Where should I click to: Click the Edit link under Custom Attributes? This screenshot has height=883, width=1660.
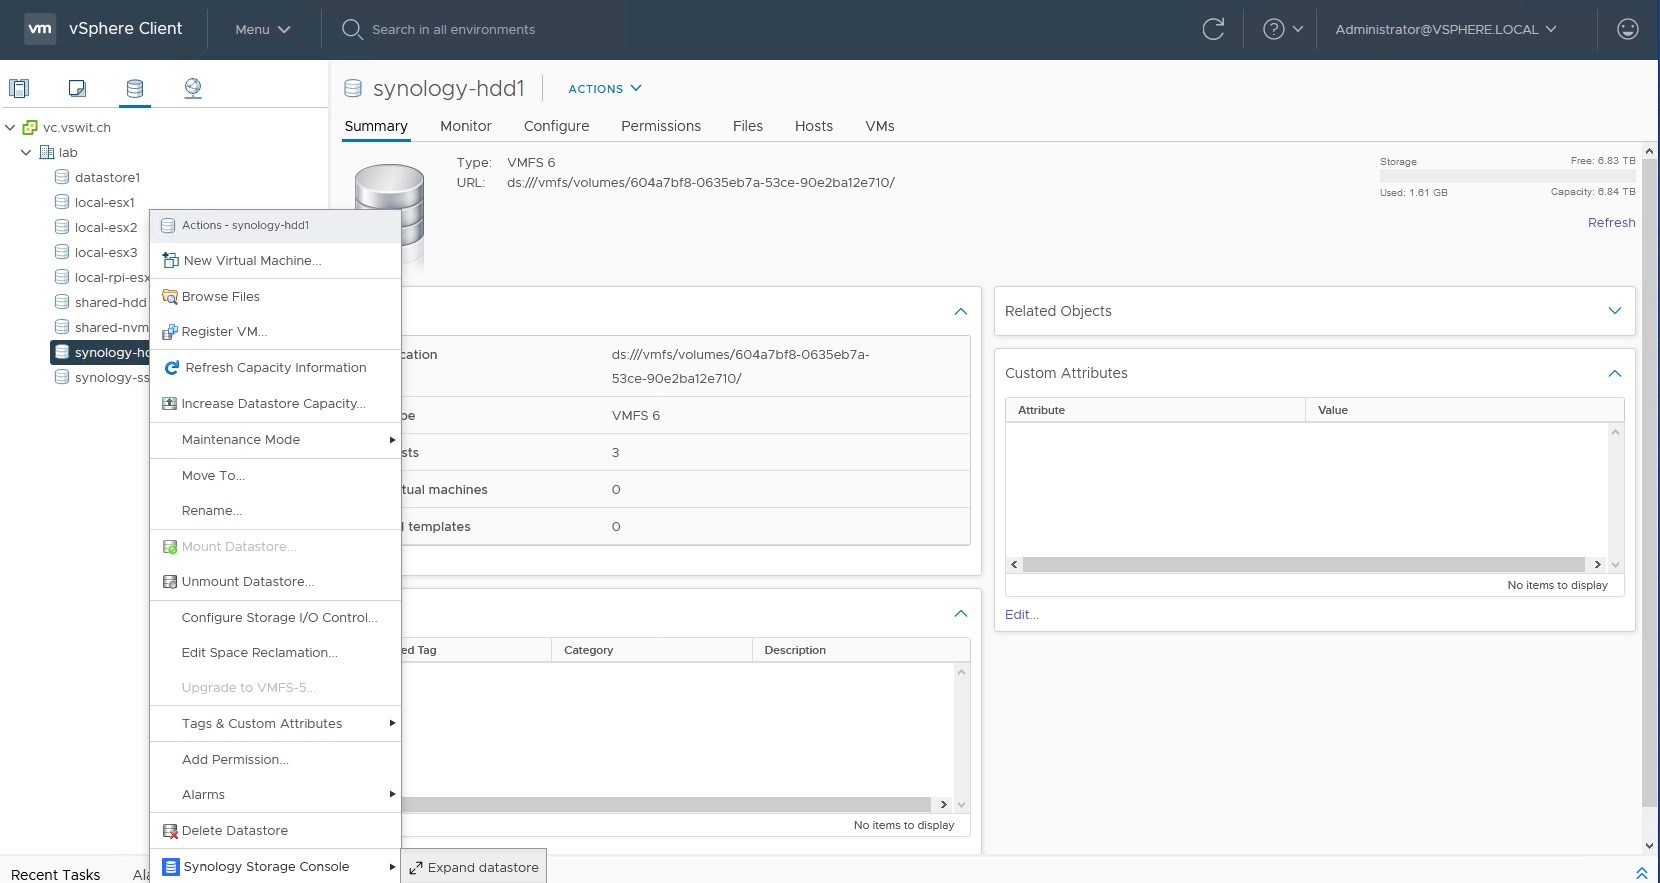(x=1021, y=615)
